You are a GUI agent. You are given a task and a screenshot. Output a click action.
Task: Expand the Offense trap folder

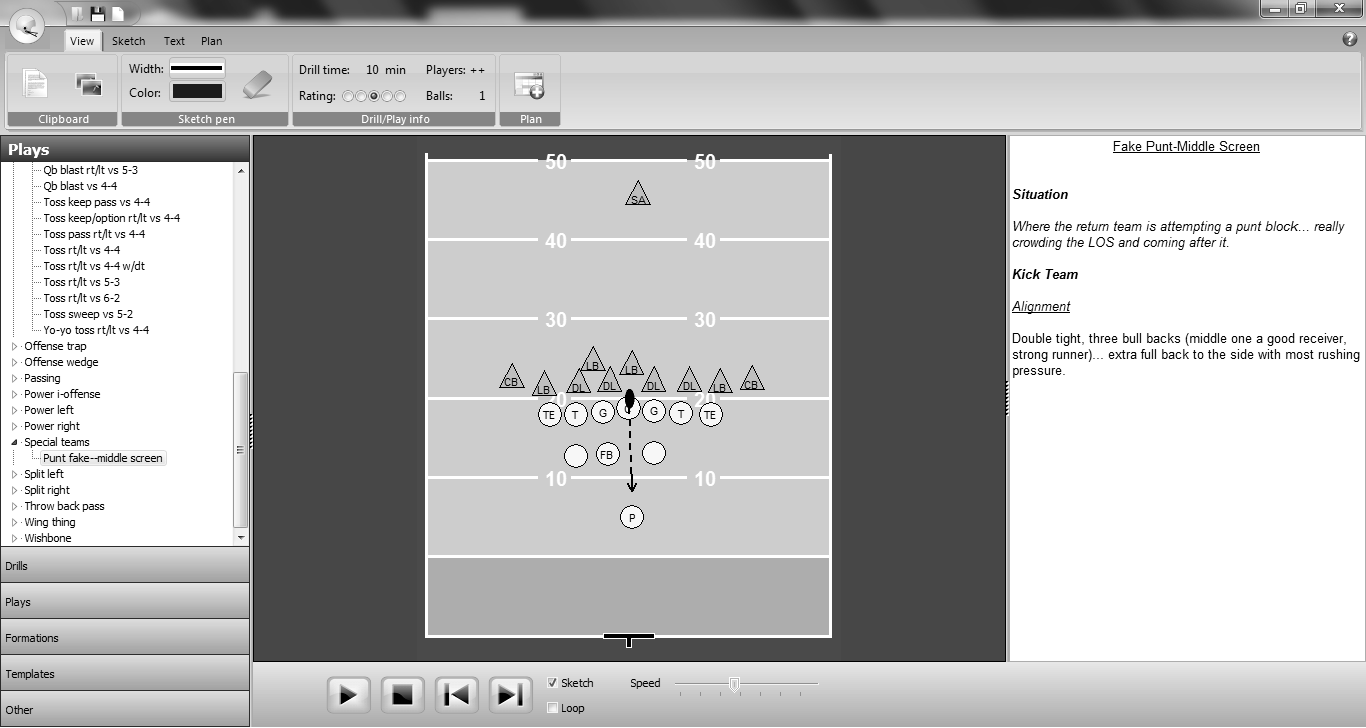pyautogui.click(x=14, y=346)
